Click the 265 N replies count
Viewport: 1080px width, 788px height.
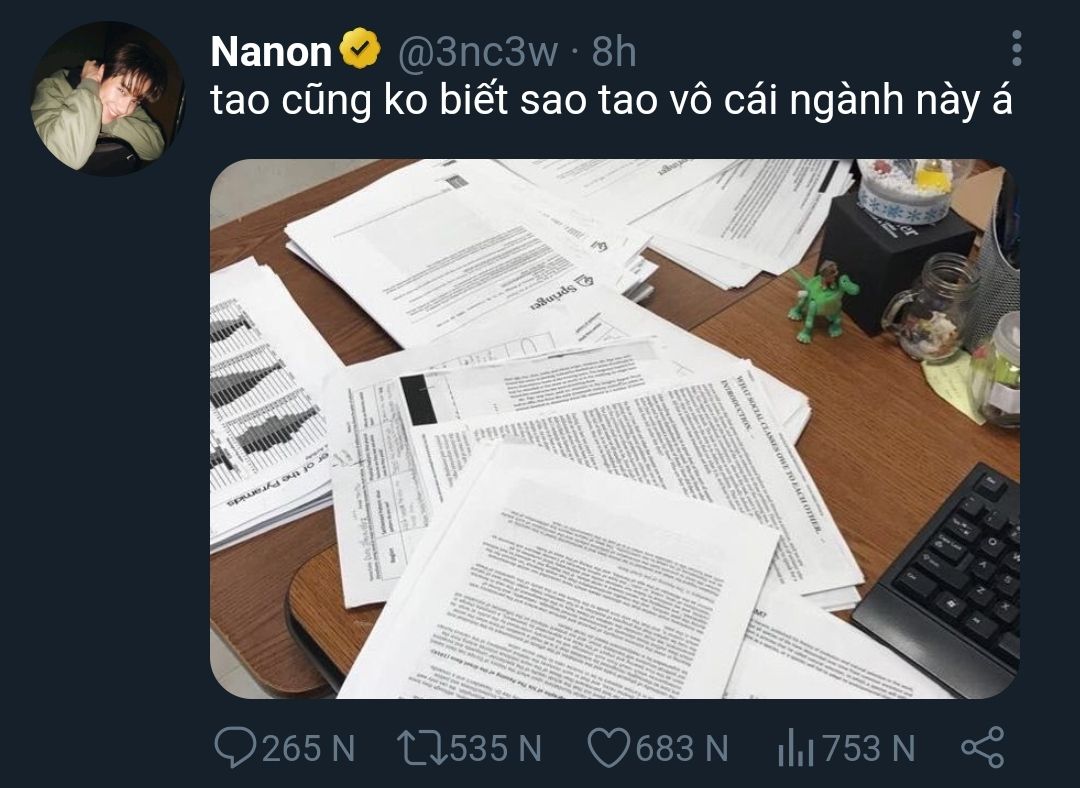[x=308, y=749]
